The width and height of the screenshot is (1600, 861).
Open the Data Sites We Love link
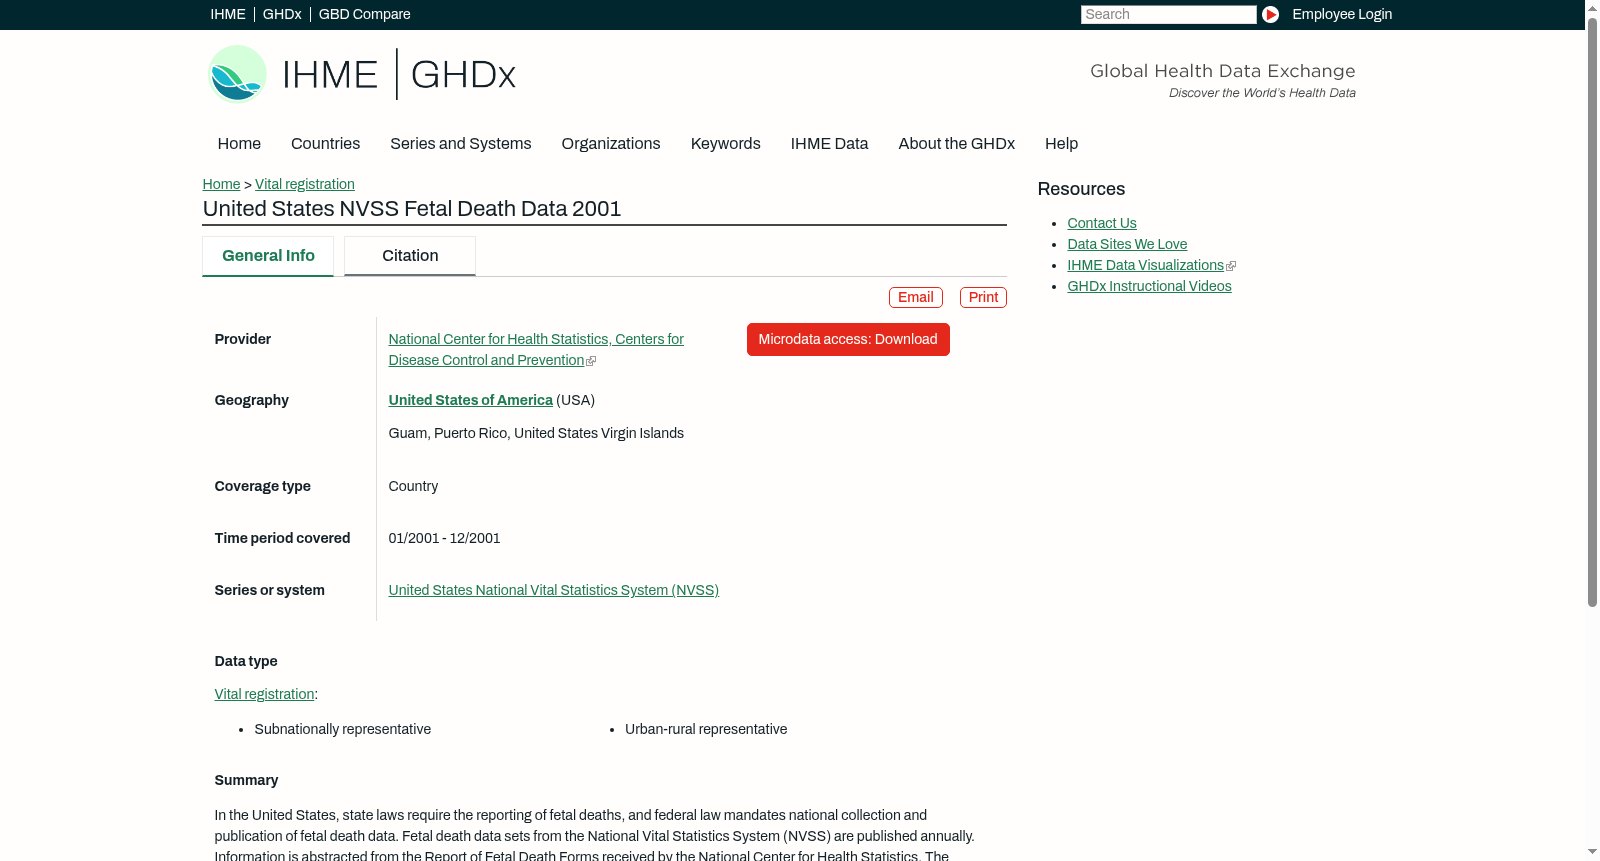(1127, 244)
